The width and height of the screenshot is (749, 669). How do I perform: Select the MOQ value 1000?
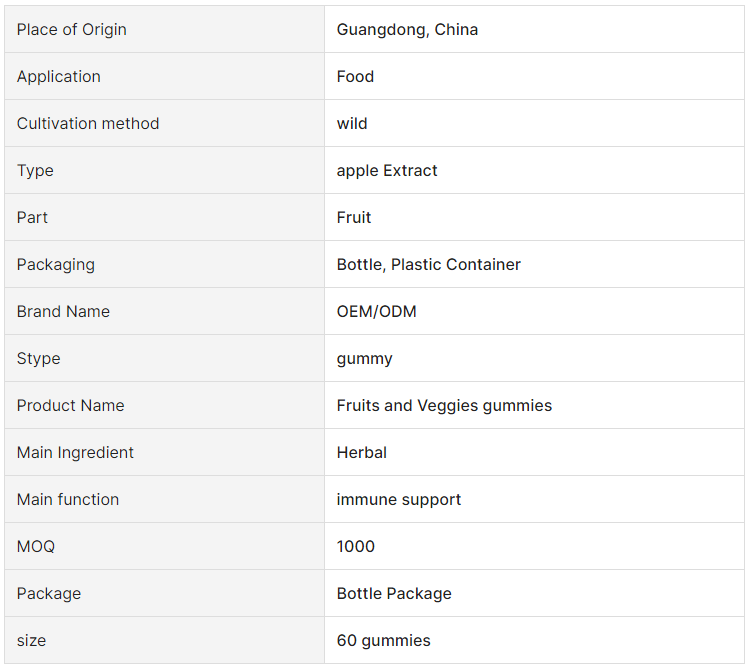click(356, 547)
